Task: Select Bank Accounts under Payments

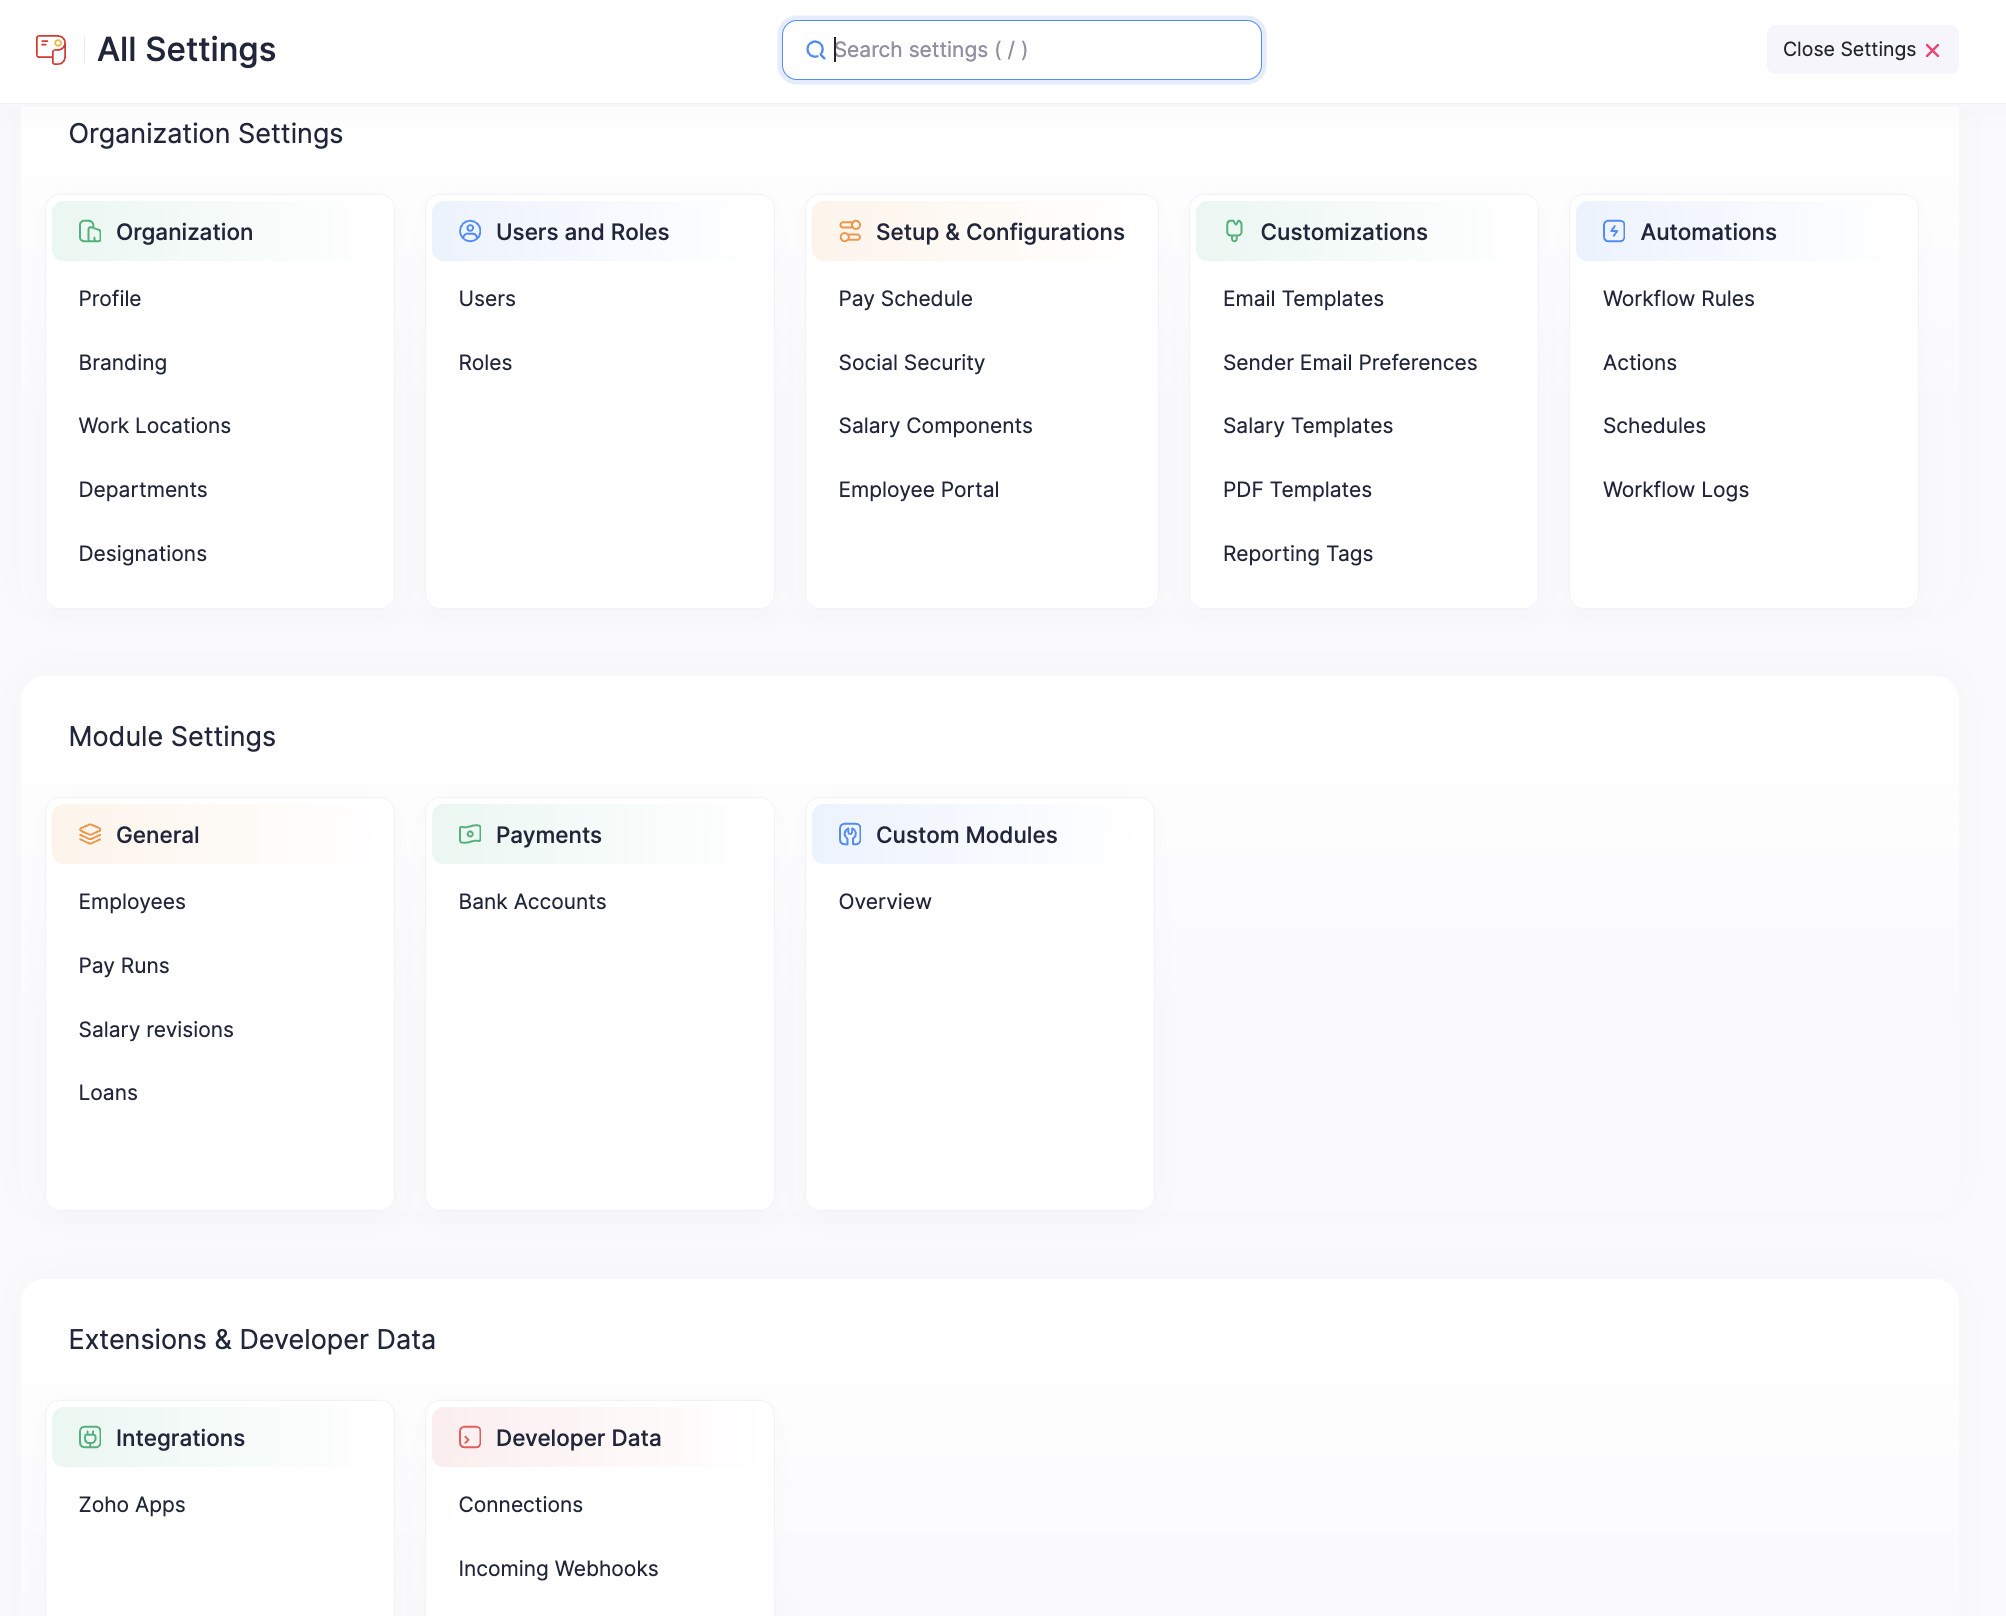Action: [x=532, y=902]
